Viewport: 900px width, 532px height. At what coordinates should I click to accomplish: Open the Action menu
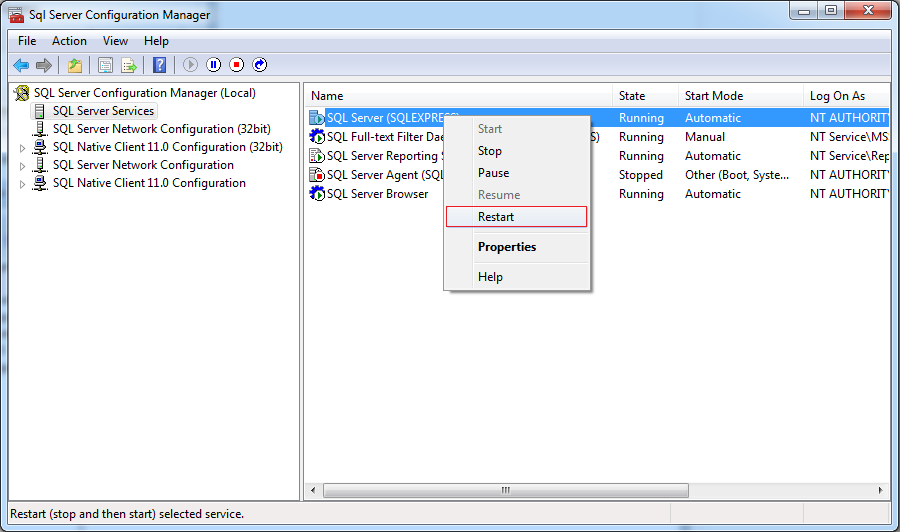(69, 41)
